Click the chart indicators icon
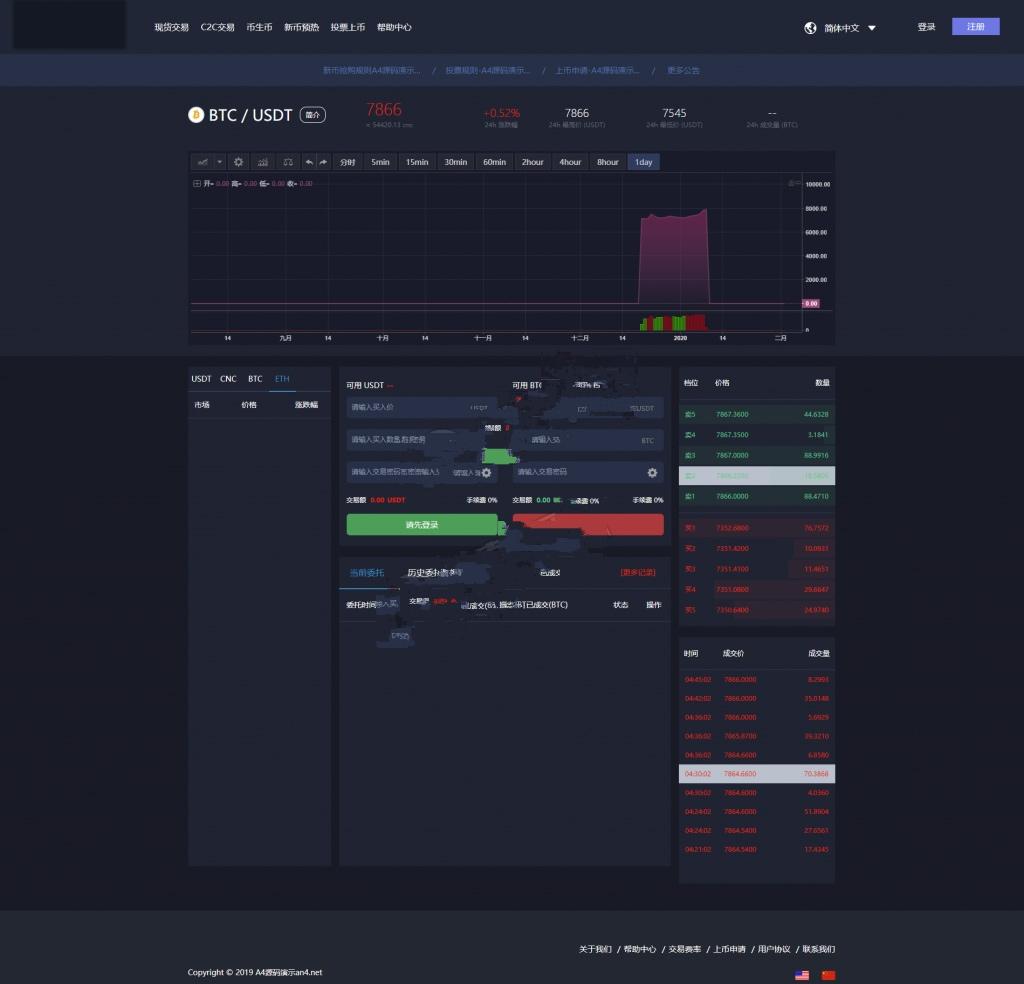The width and height of the screenshot is (1024, 984). pyautogui.click(x=263, y=162)
